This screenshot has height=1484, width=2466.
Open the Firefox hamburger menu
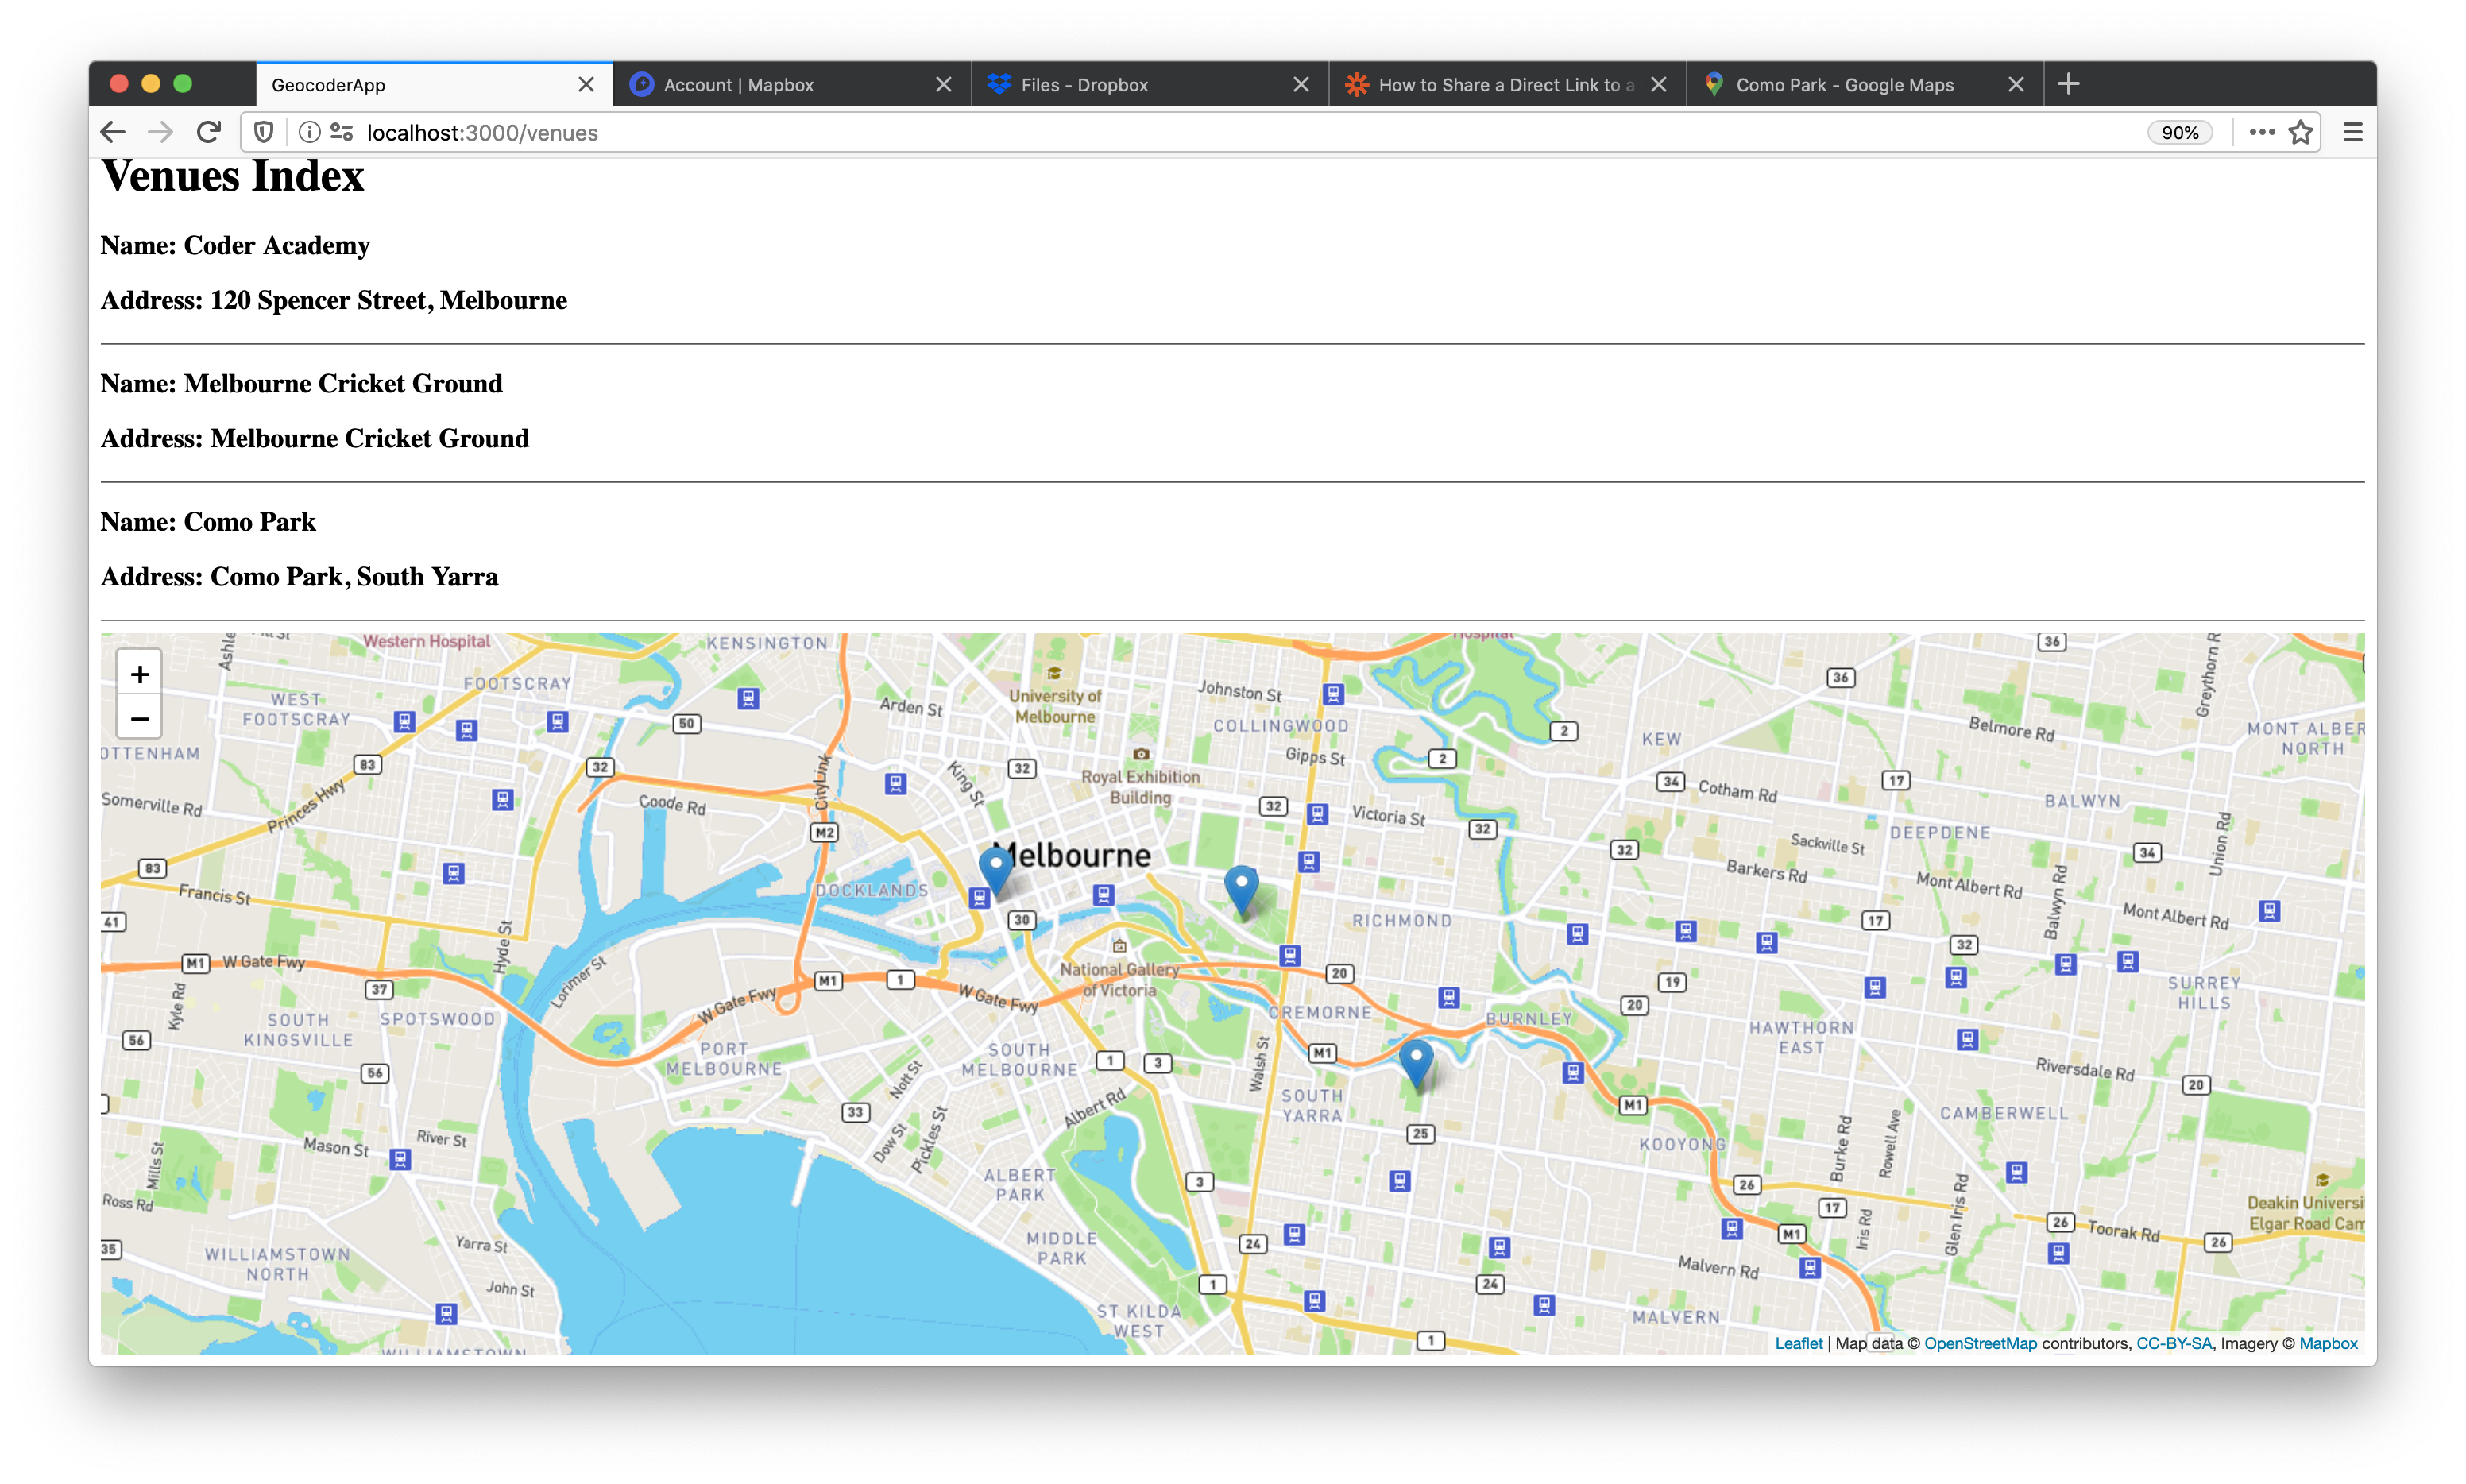pyautogui.click(x=2352, y=133)
